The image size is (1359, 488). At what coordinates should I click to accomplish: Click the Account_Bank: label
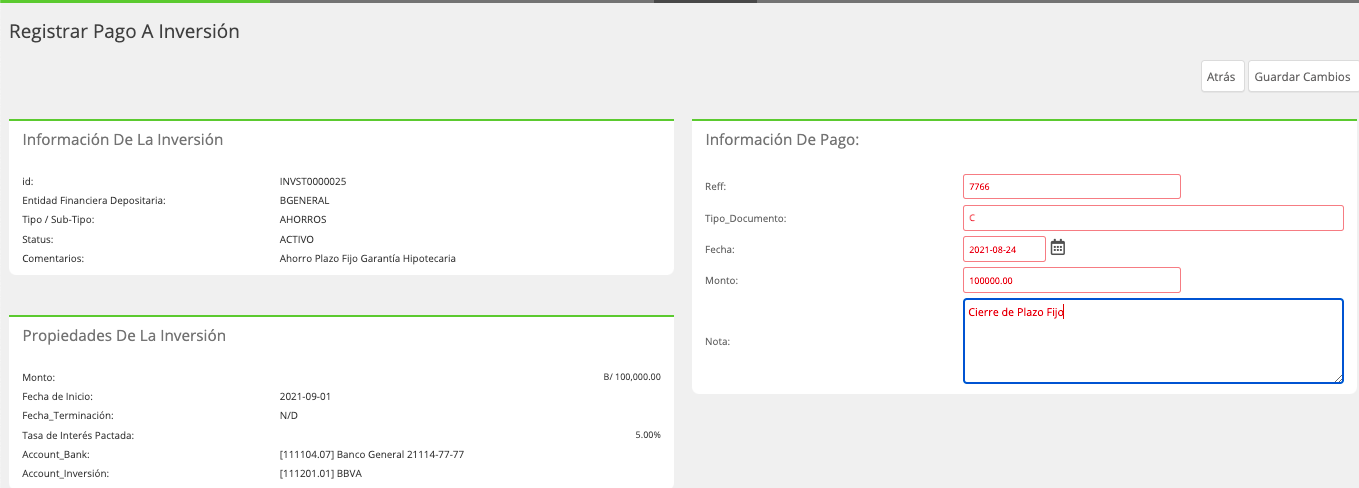click(55, 454)
